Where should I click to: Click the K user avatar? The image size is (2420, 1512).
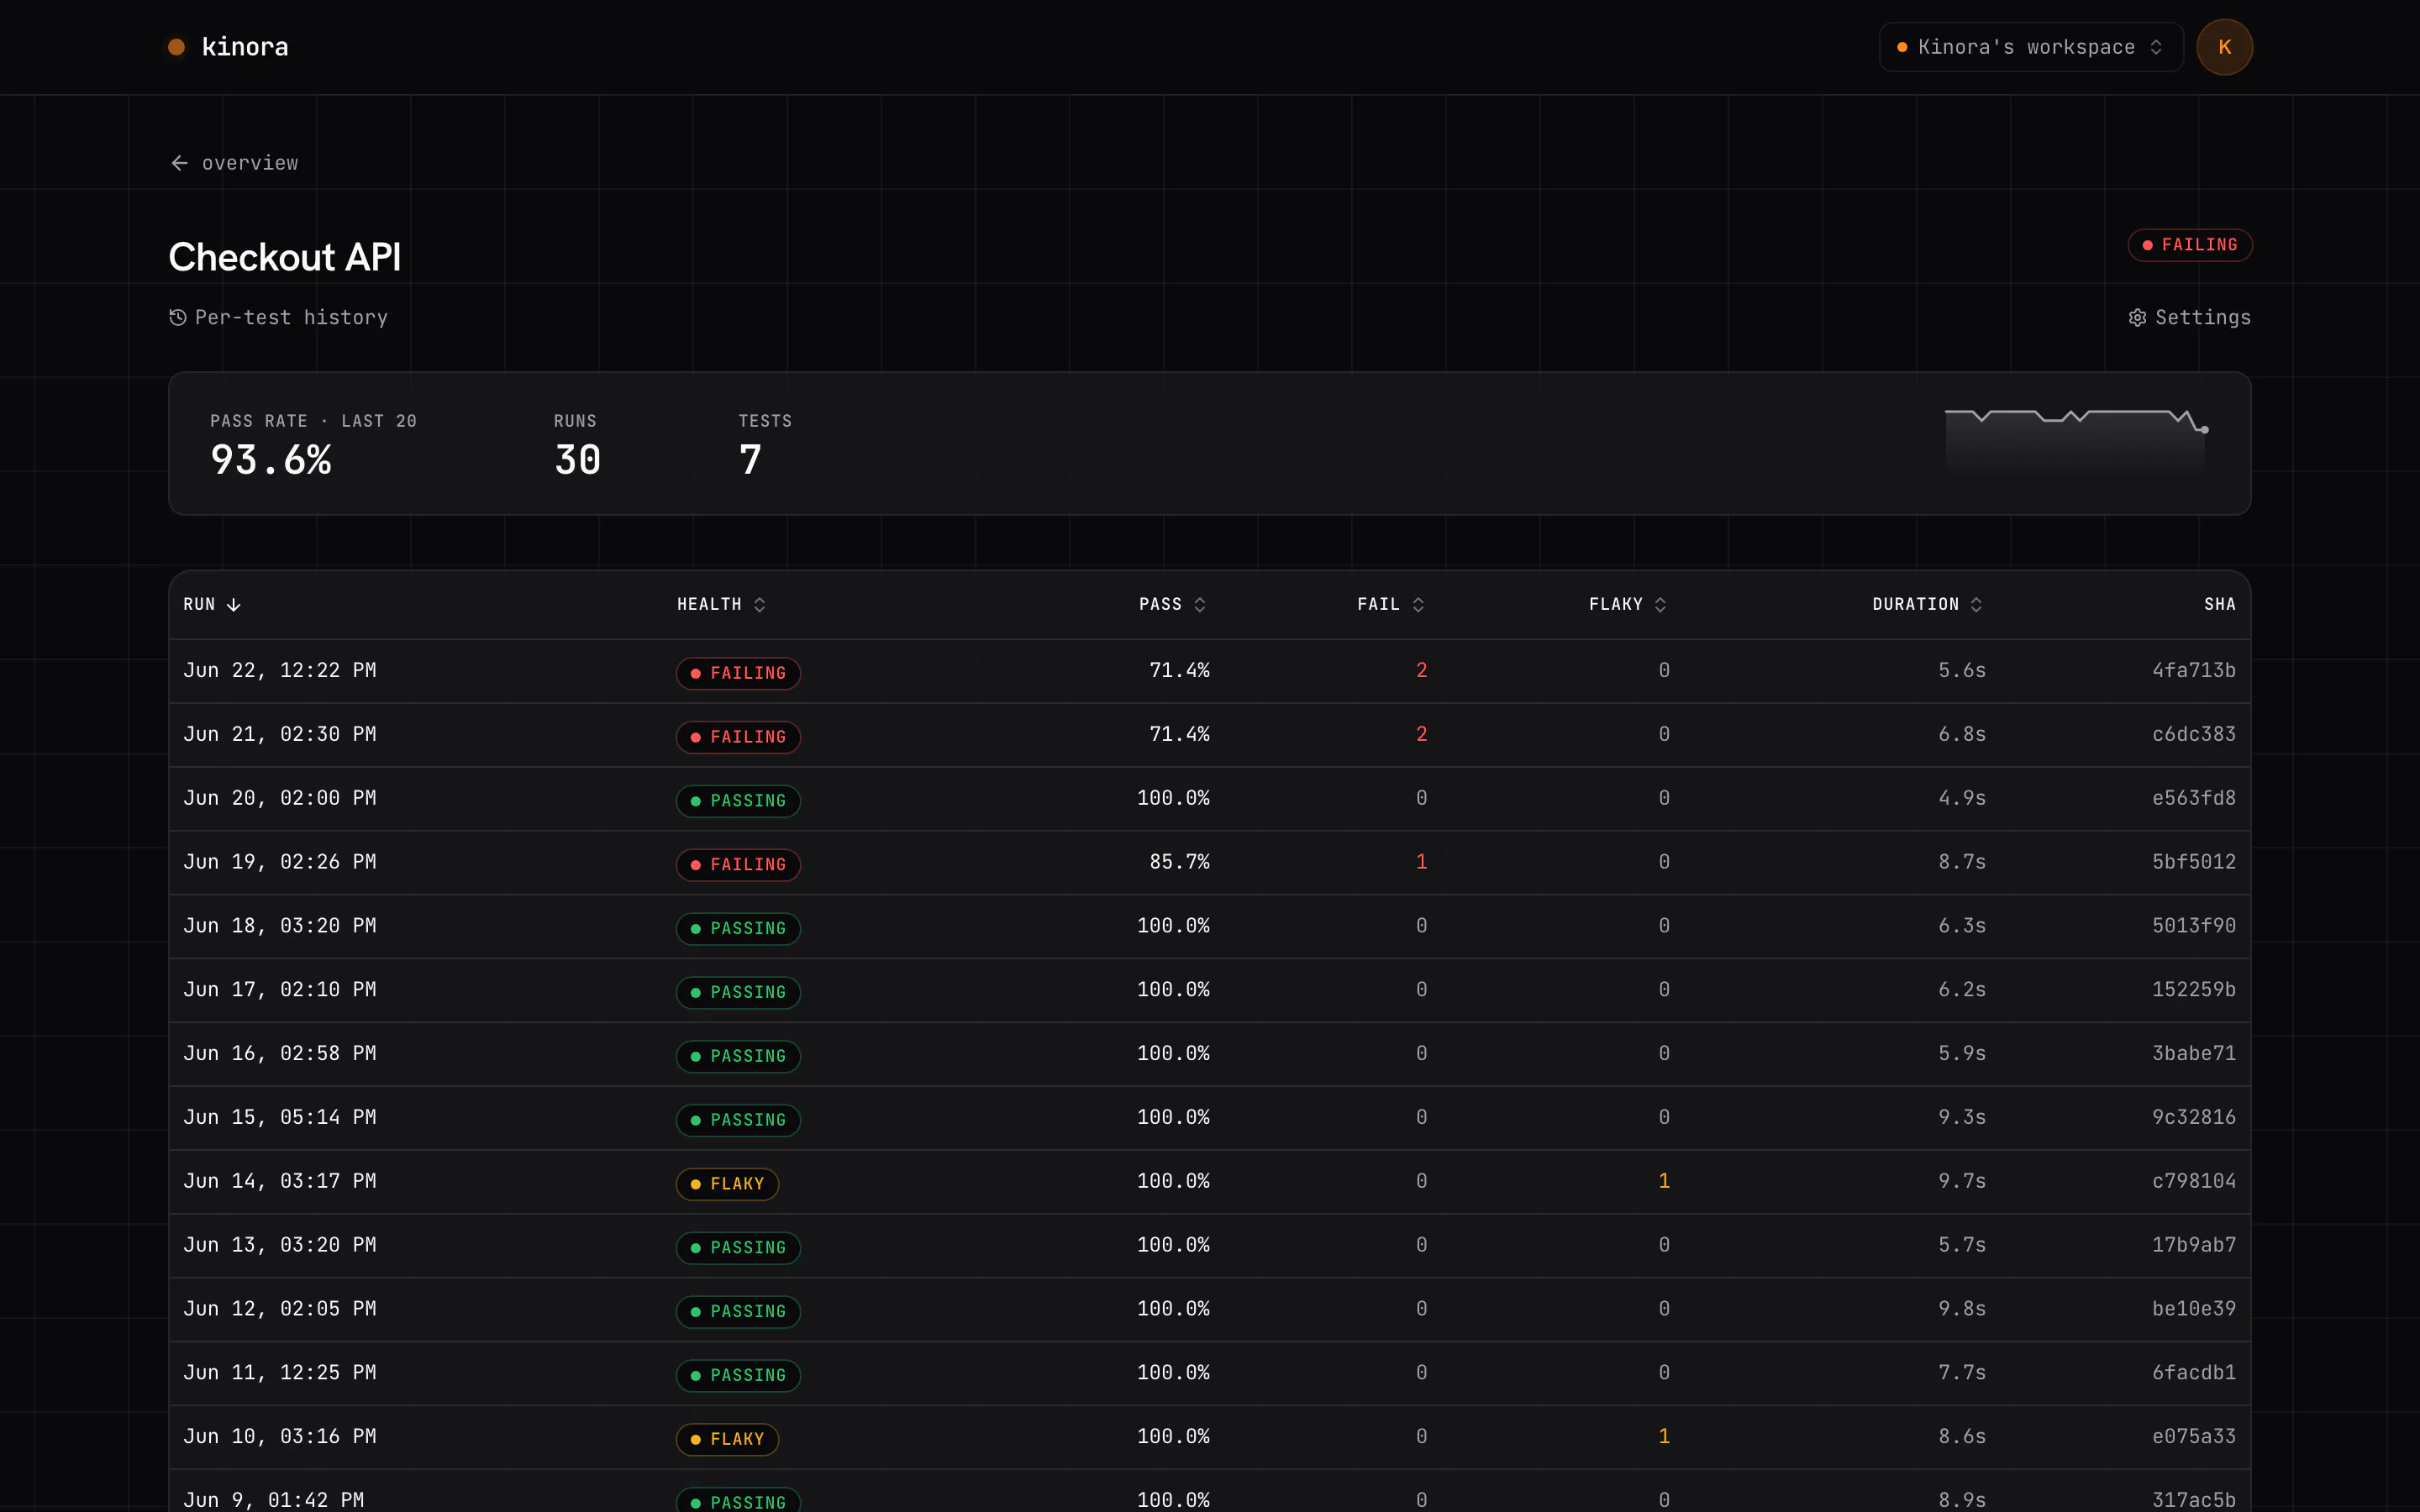point(2224,47)
